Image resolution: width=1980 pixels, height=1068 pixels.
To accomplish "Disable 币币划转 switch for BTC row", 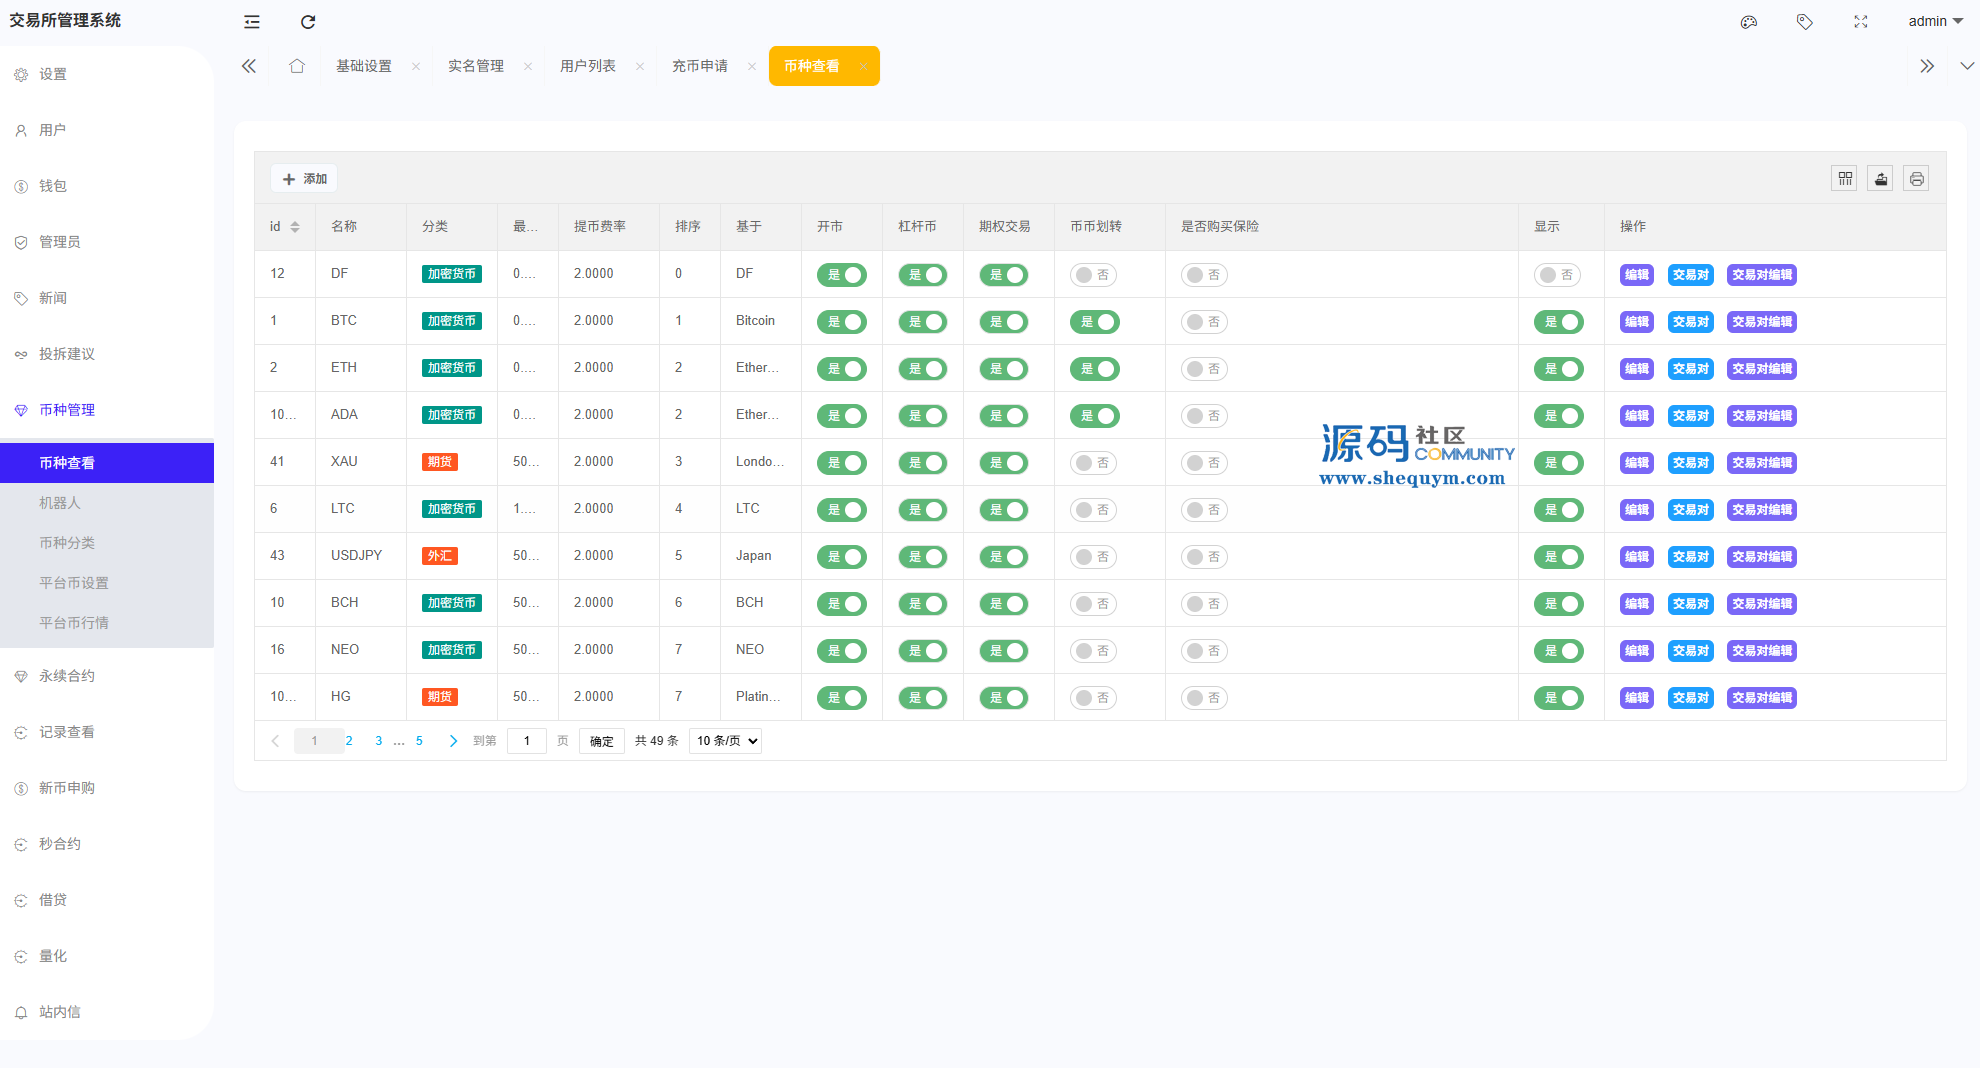I will click(1095, 322).
